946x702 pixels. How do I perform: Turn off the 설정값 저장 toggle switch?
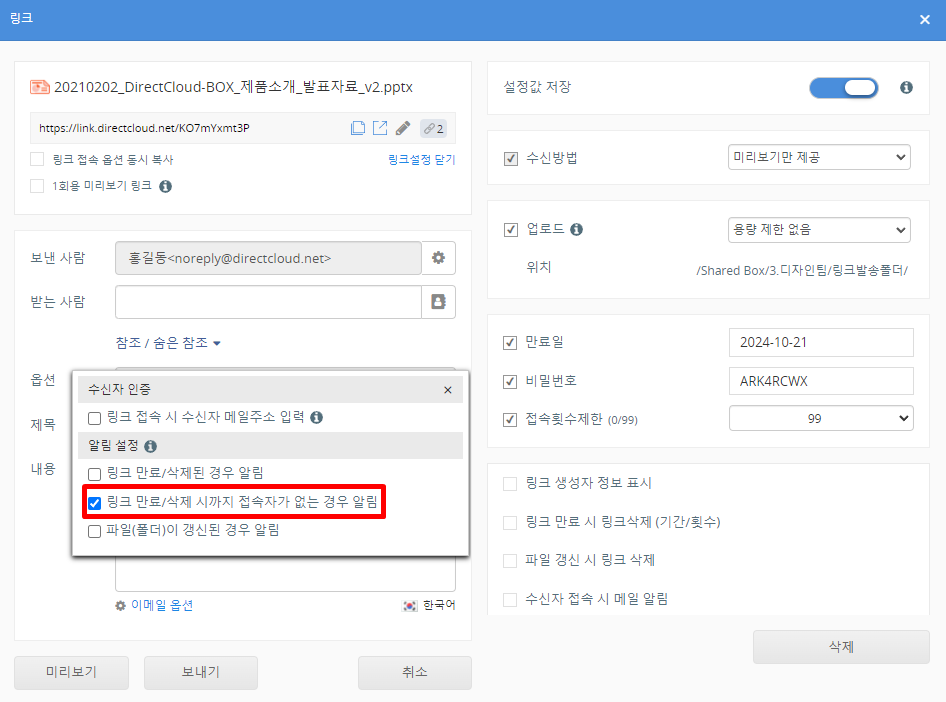[843, 88]
